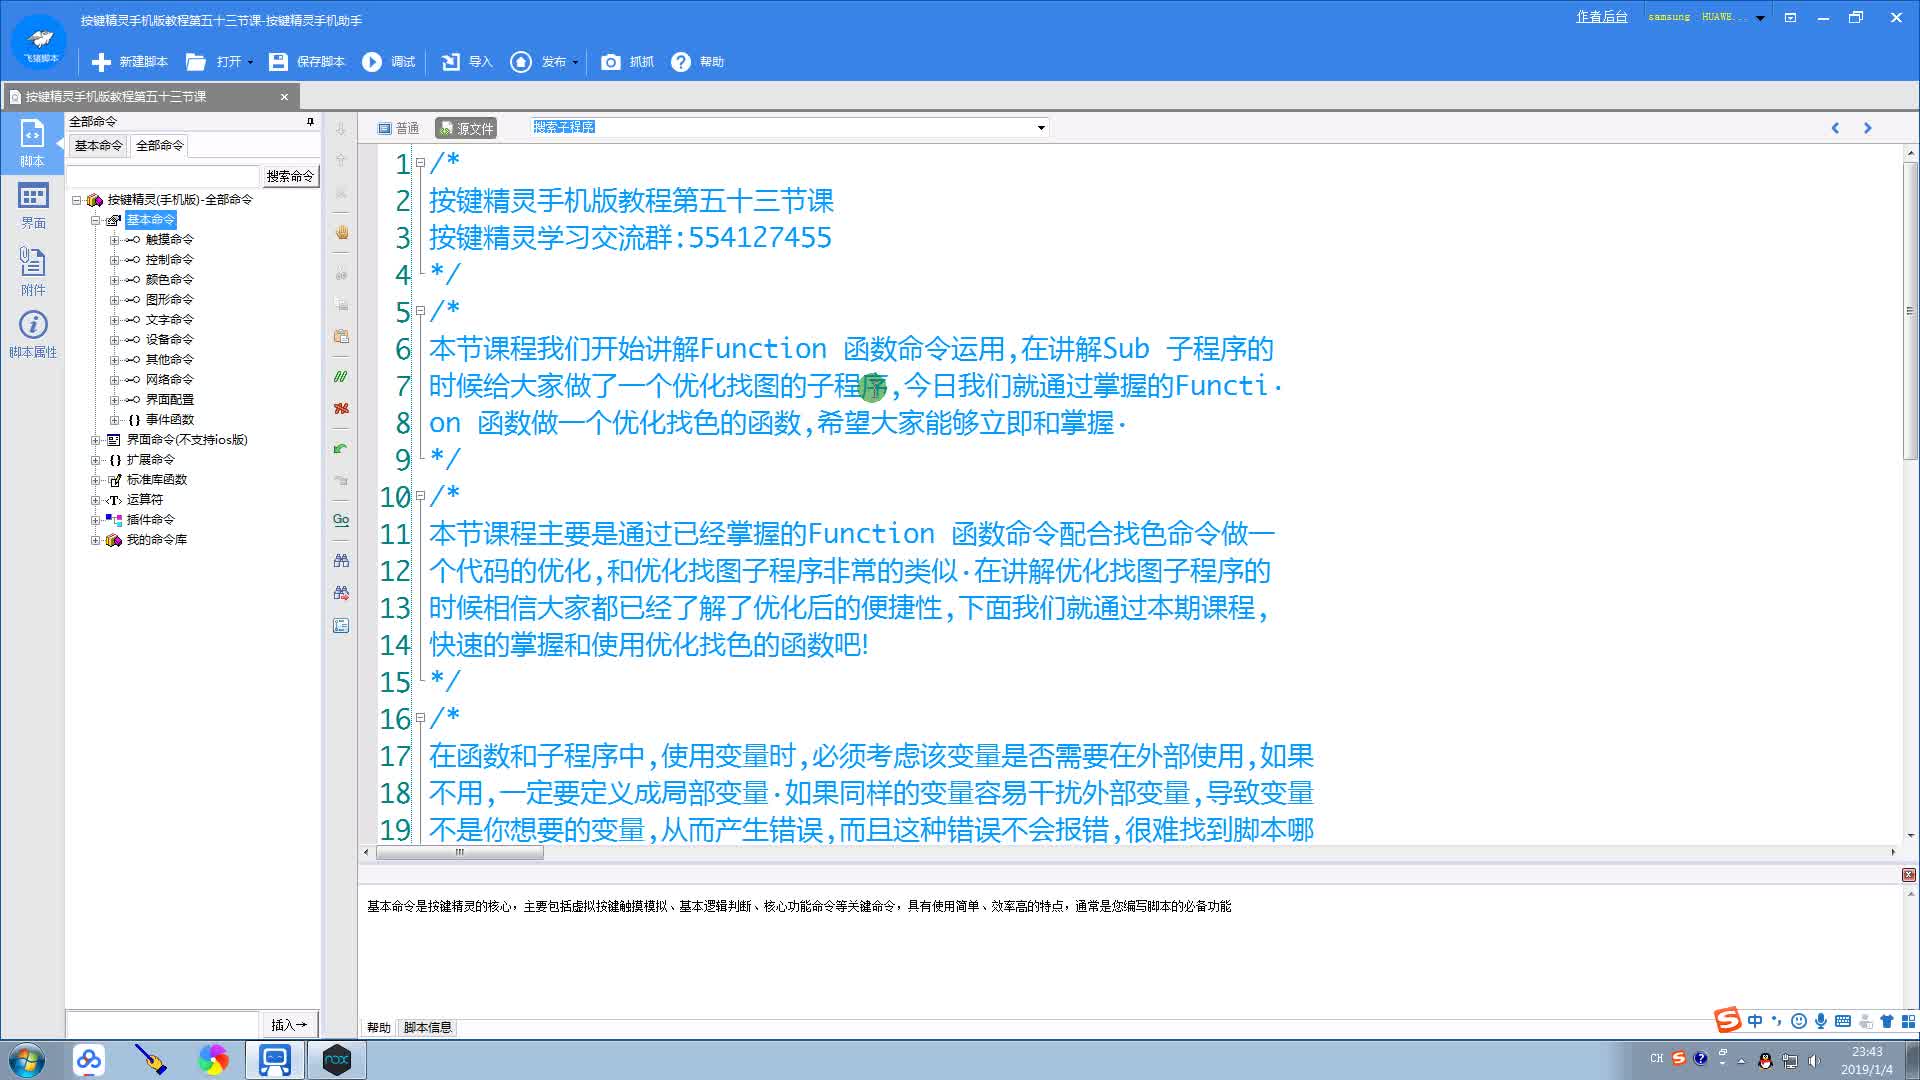Toggle Sogou soft keyboard icon
This screenshot has width=1920, height=1080.
1843,1021
